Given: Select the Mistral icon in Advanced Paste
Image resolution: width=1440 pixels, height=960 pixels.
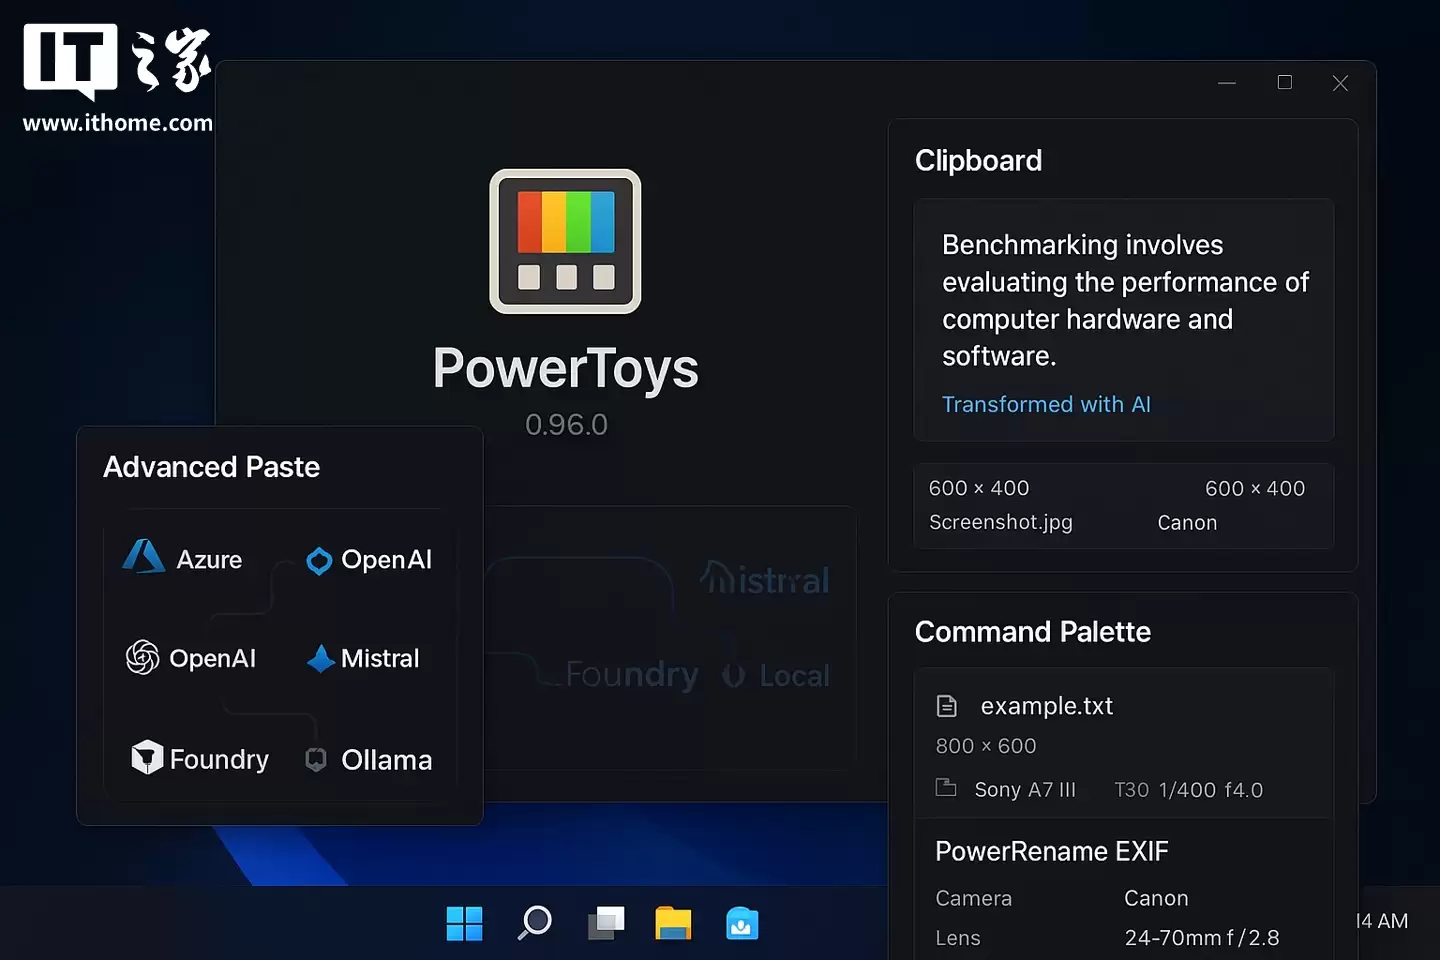Looking at the screenshot, I should coord(320,658).
